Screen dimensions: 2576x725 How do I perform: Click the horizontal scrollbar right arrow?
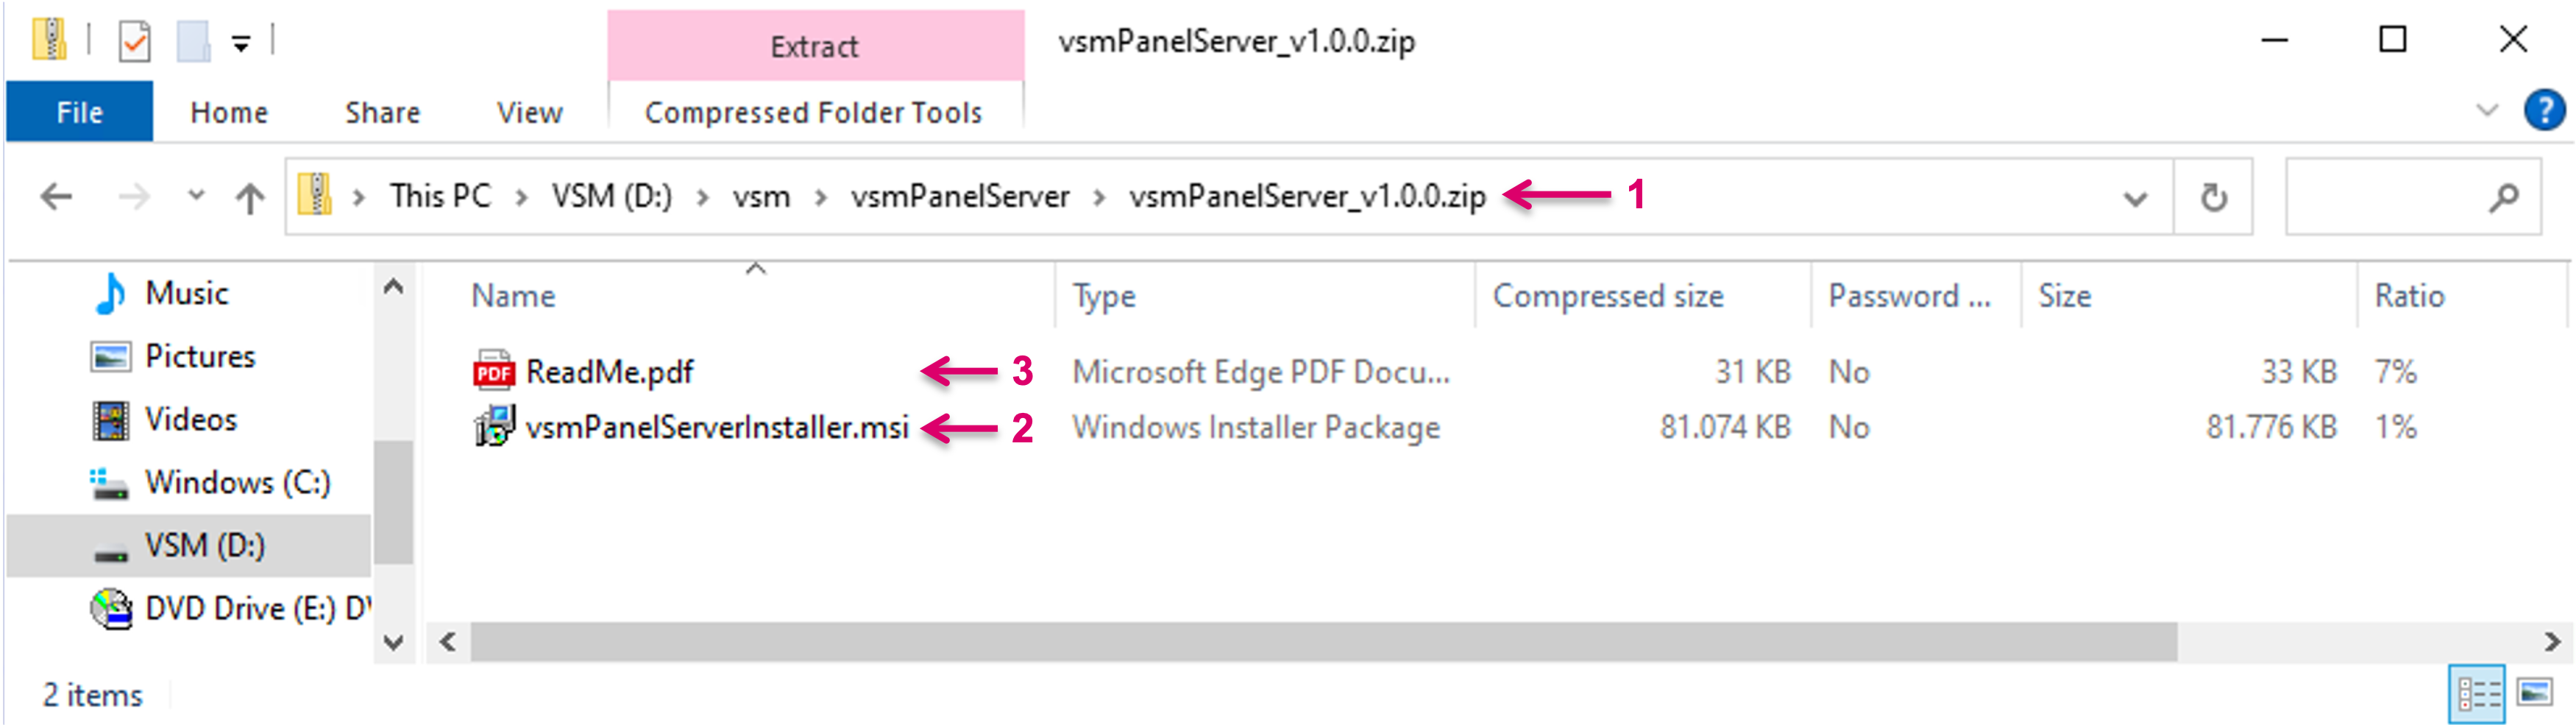2552,641
